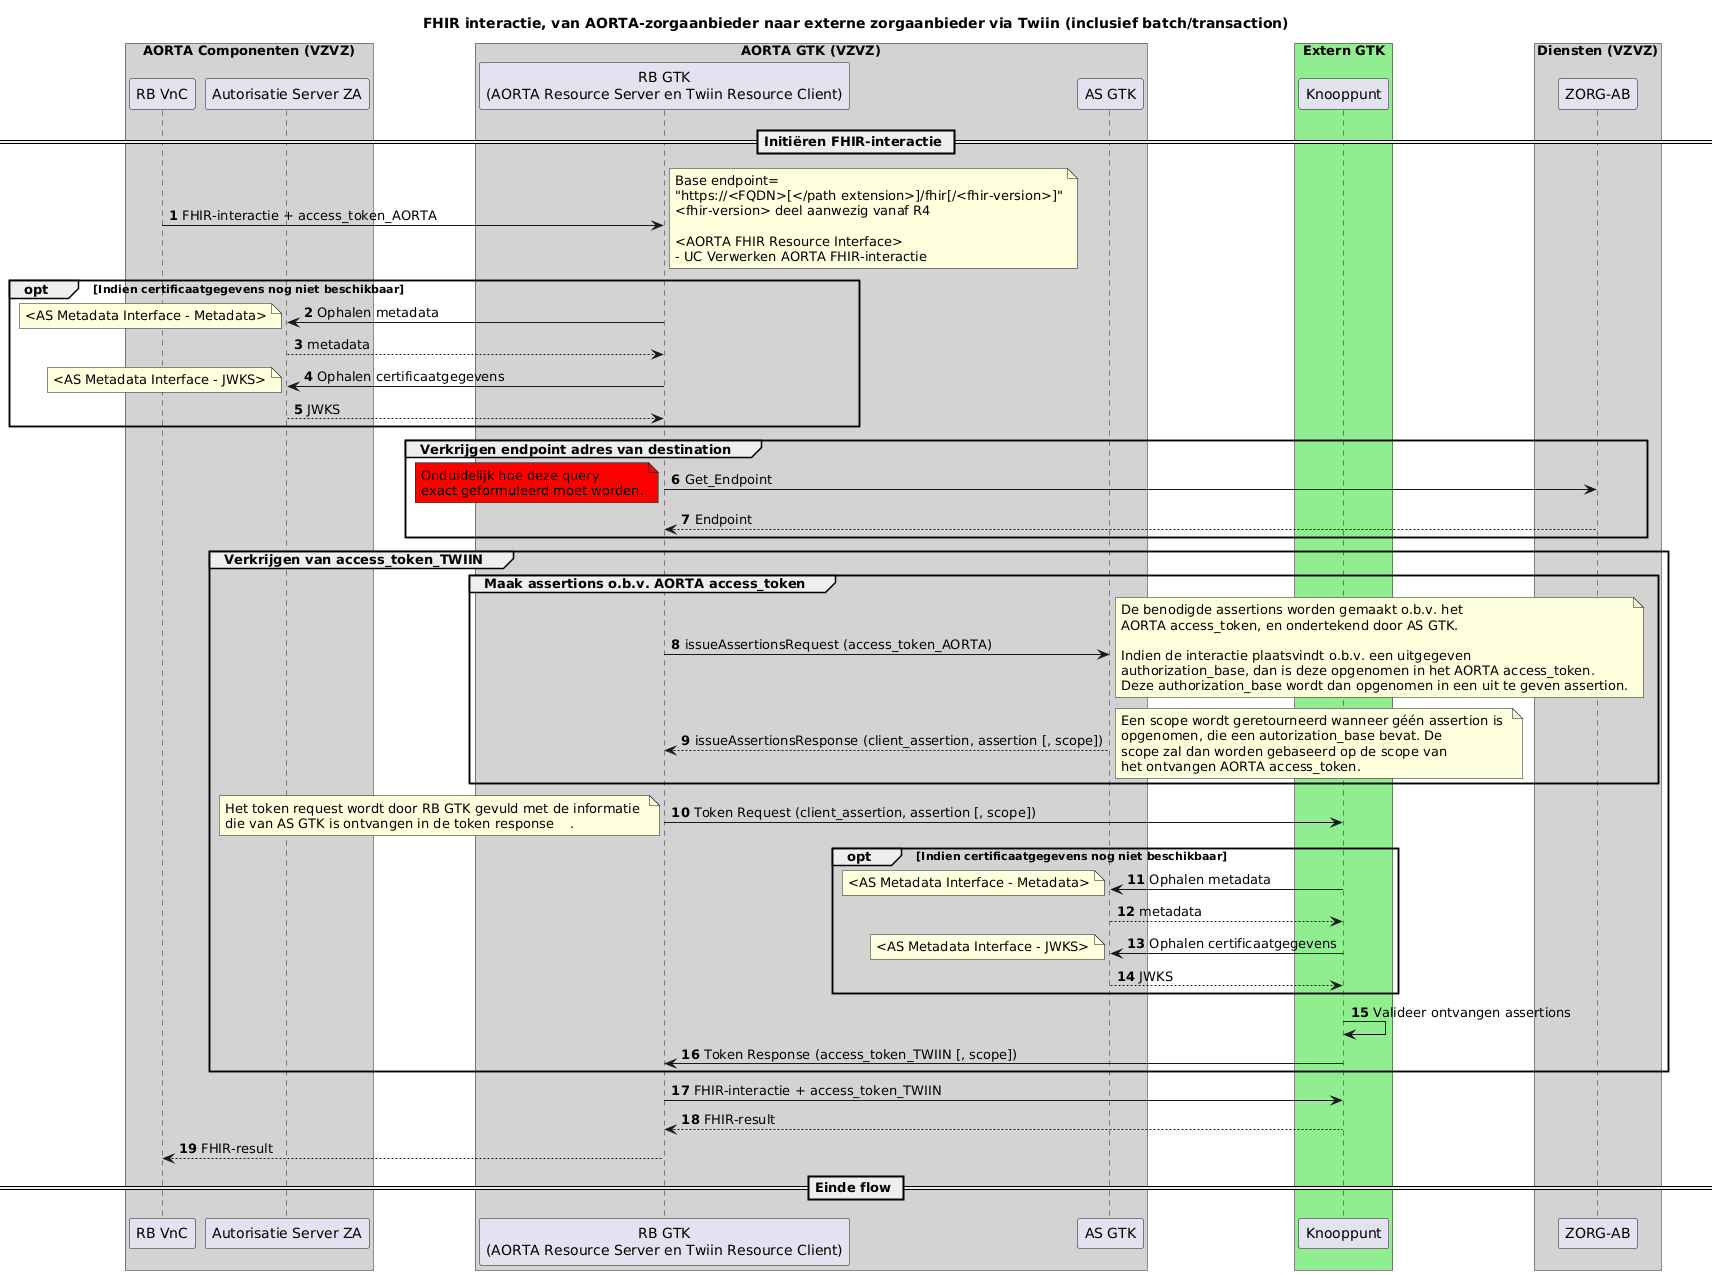Screen dimensions: 1718x1275
Task: Select the AS GTK participant box
Action: point(1109,94)
